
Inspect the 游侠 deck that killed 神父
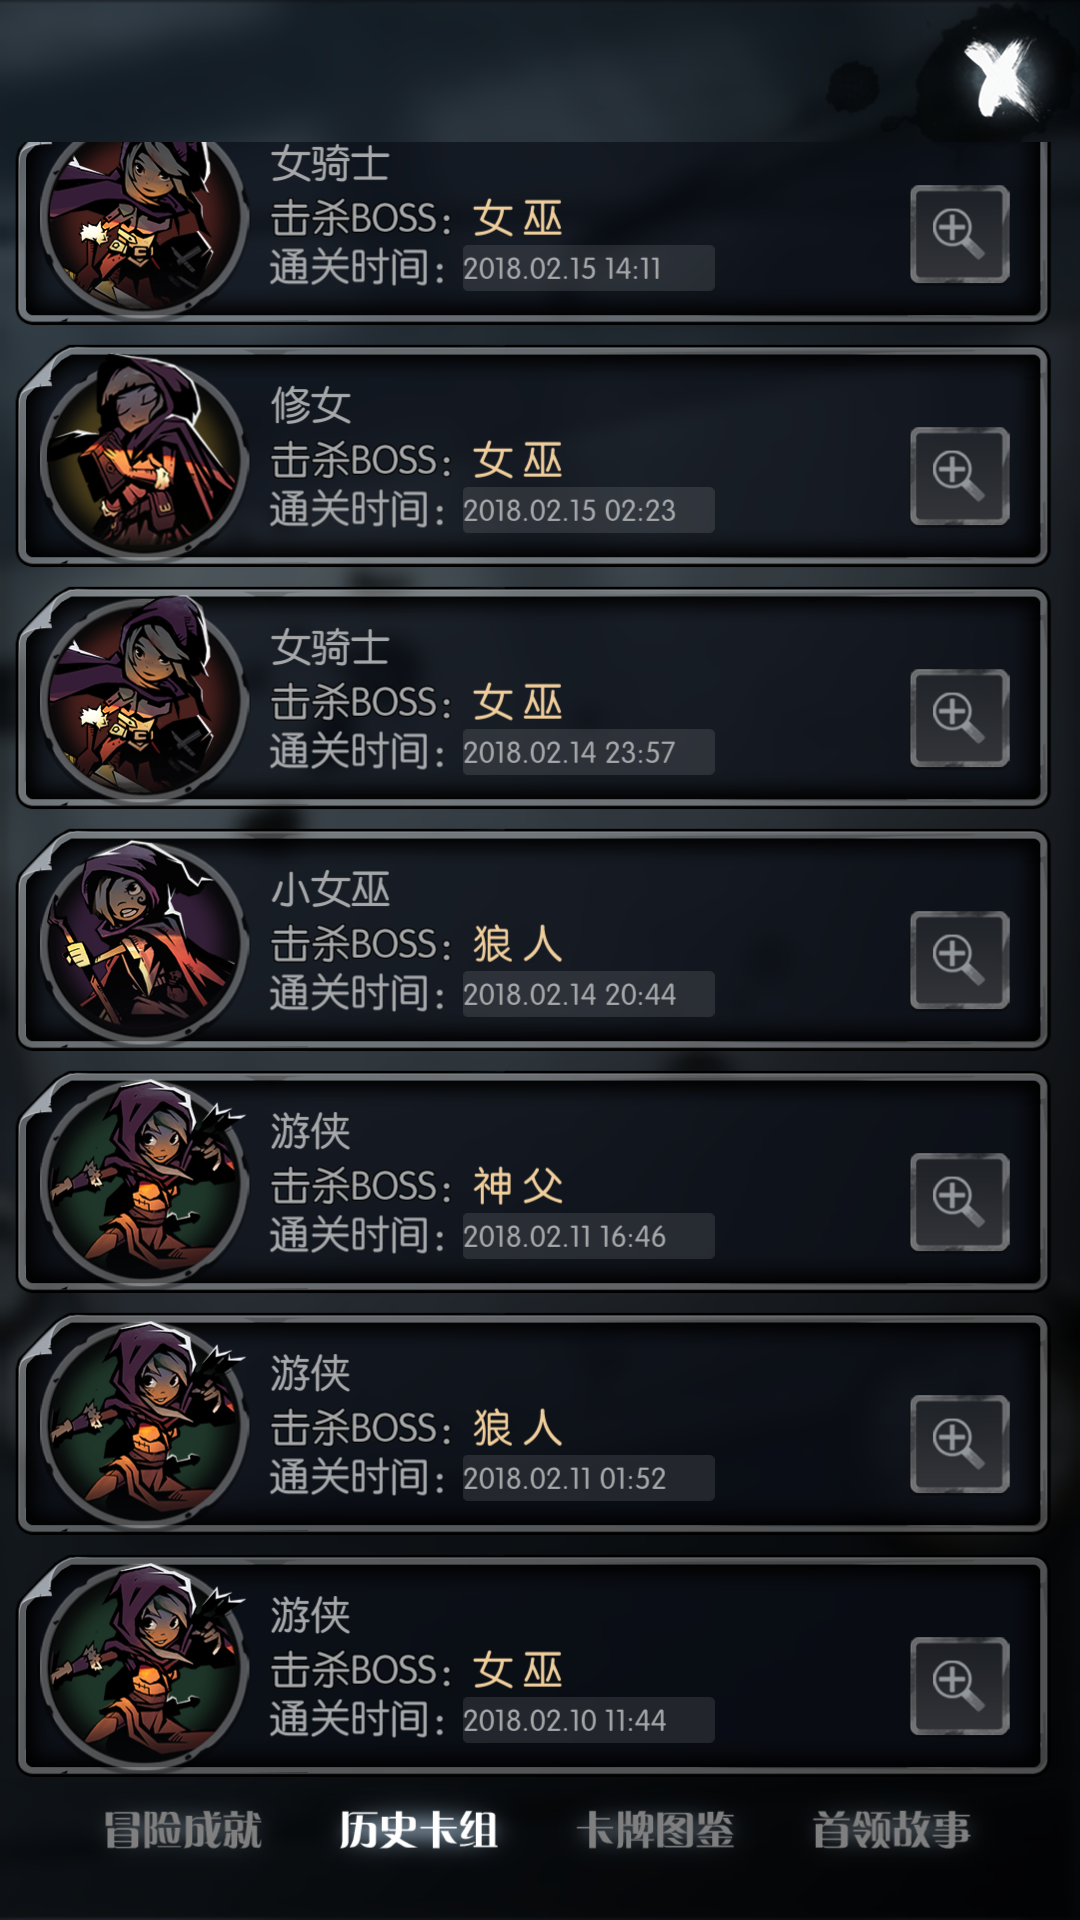pyautogui.click(x=959, y=1202)
